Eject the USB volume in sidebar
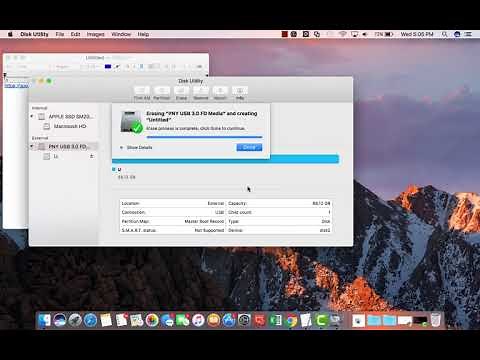 (92, 156)
